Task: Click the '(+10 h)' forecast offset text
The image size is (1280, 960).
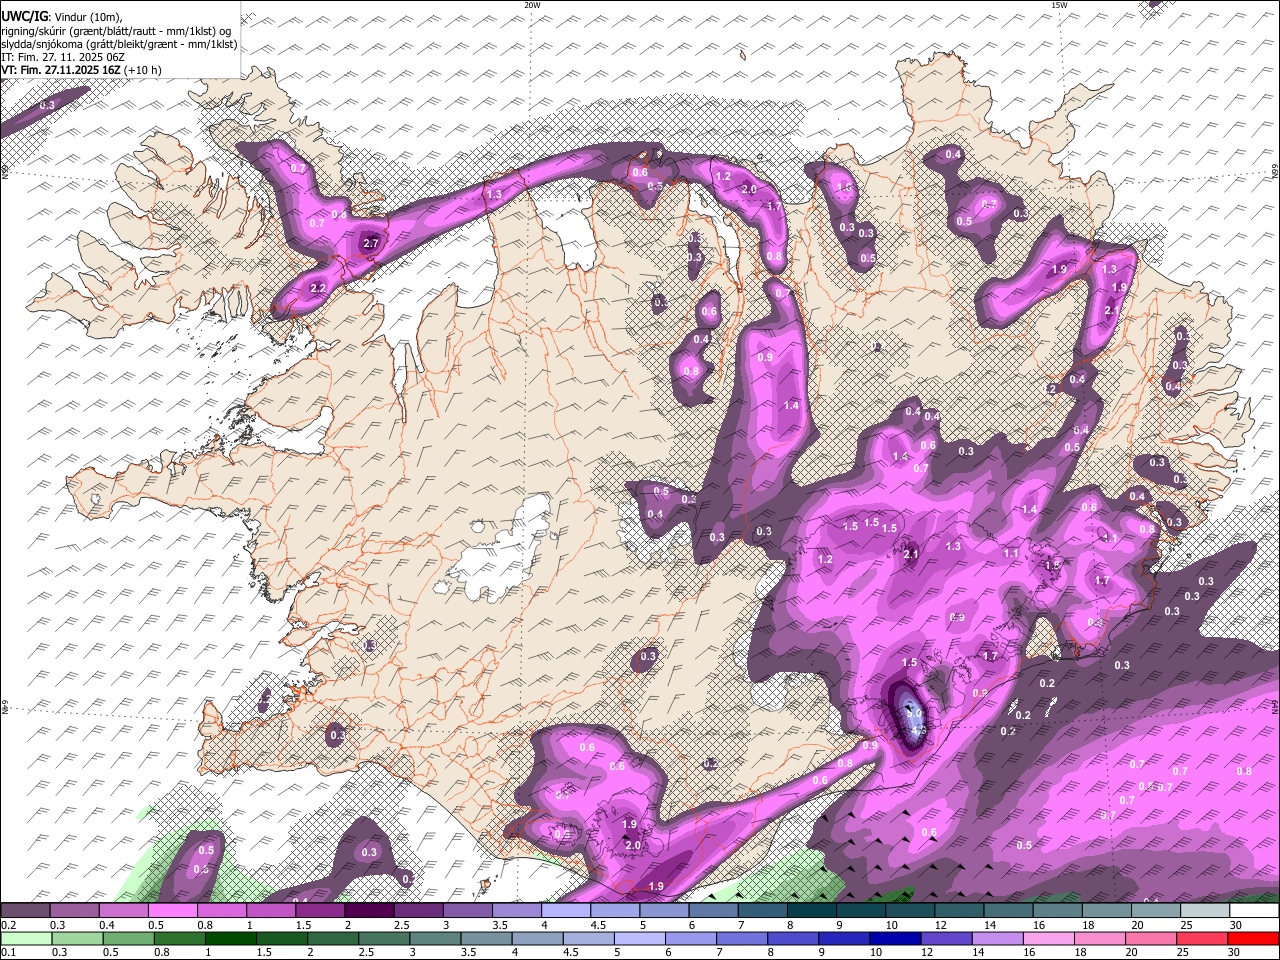Action: [143, 70]
